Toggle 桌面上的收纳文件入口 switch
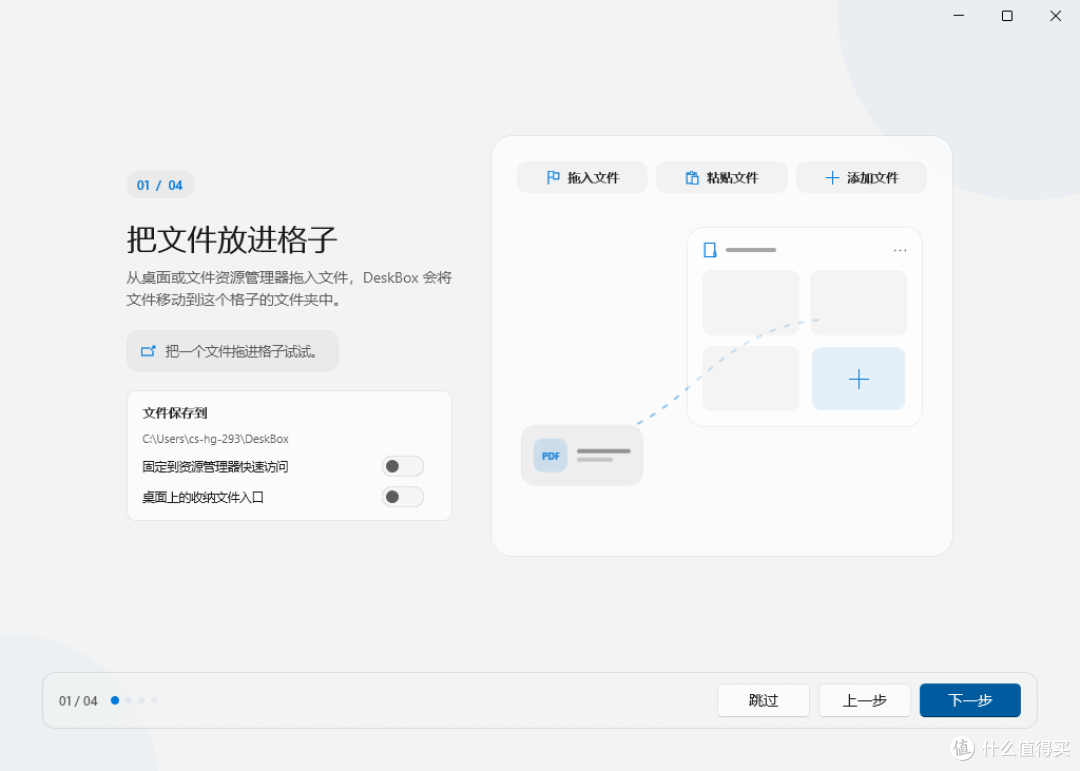The width and height of the screenshot is (1080, 771). [403, 497]
